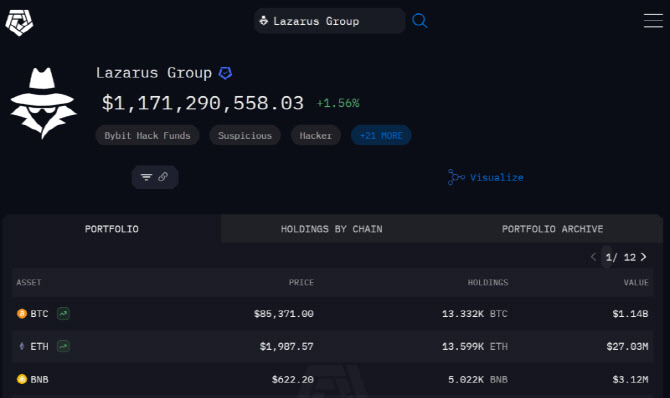The height and width of the screenshot is (398, 670).
Task: Go to next portfolio page arrow
Action: pyautogui.click(x=644, y=257)
